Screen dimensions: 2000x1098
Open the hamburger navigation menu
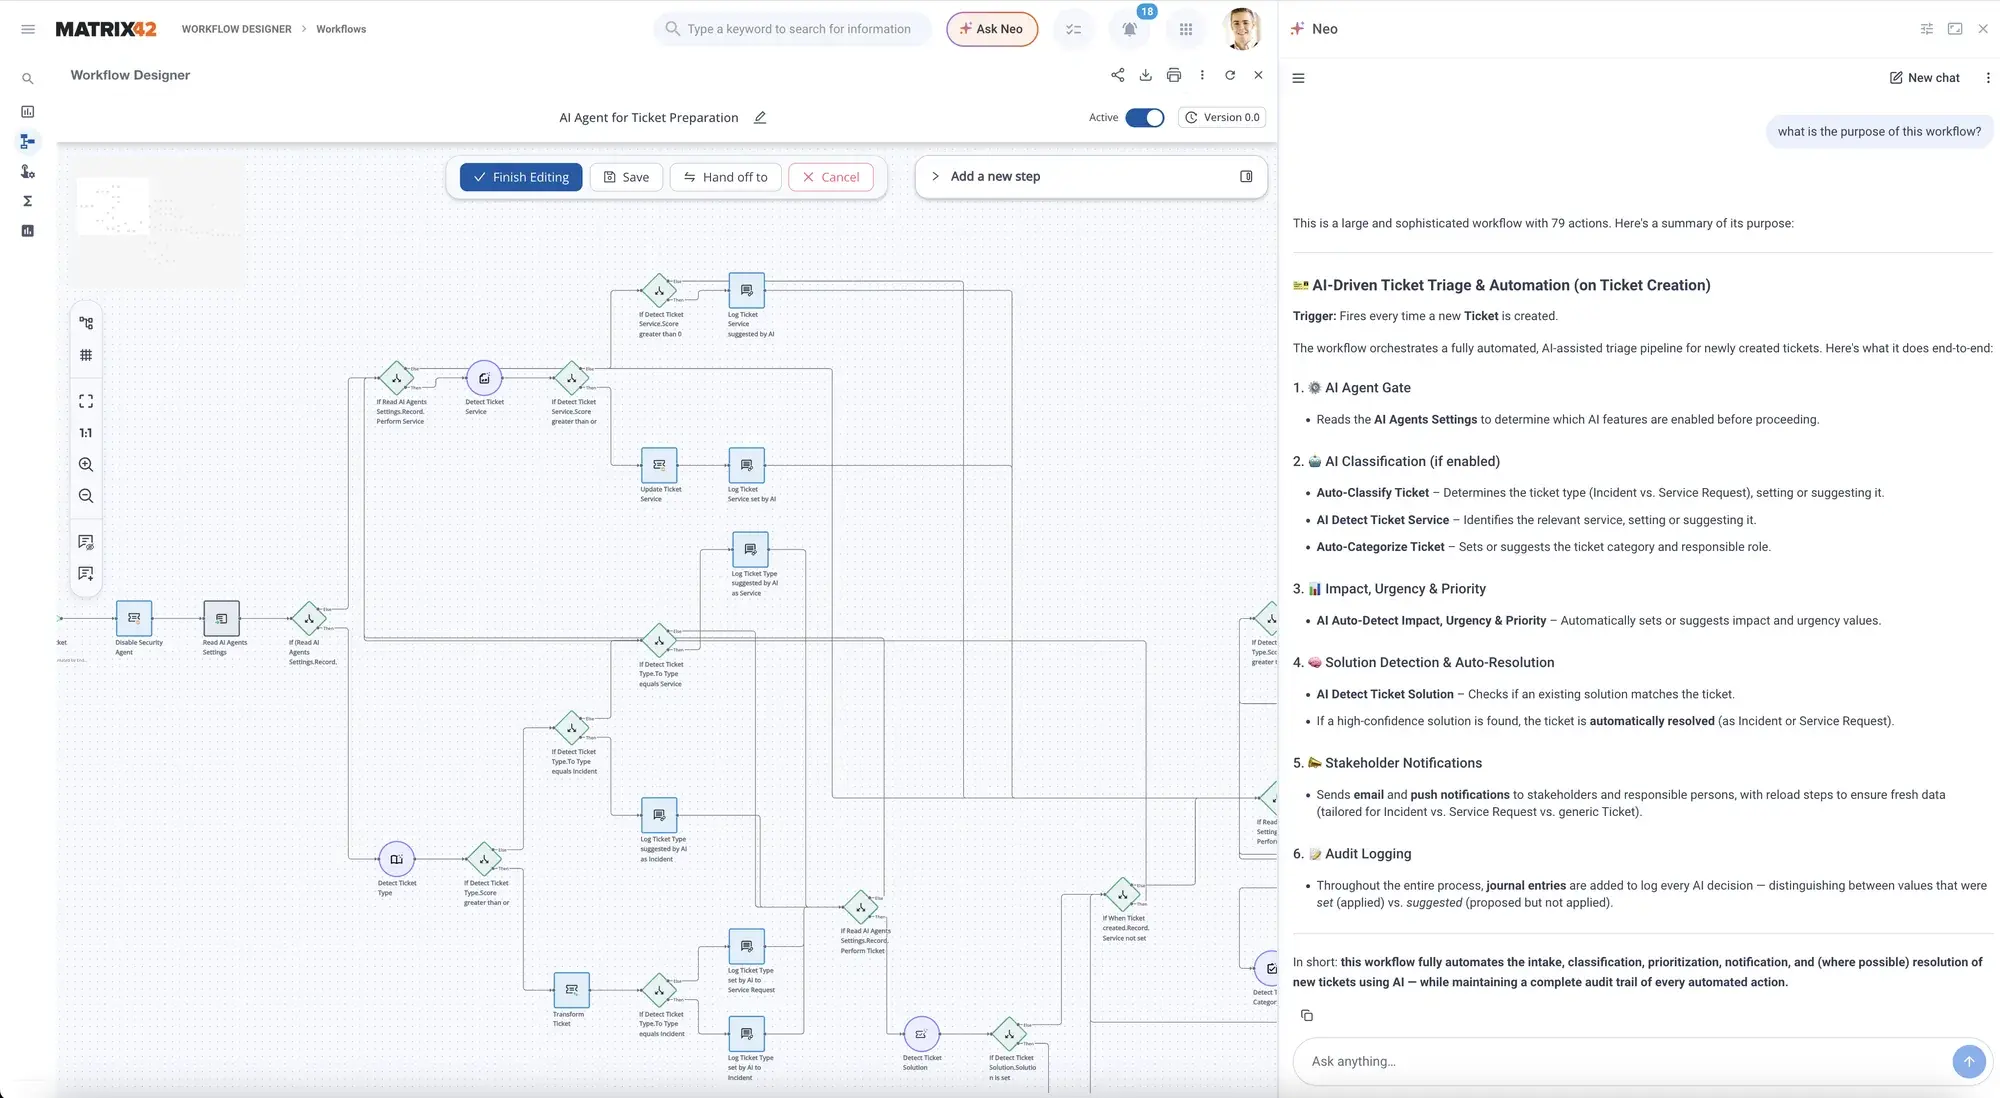click(x=28, y=29)
